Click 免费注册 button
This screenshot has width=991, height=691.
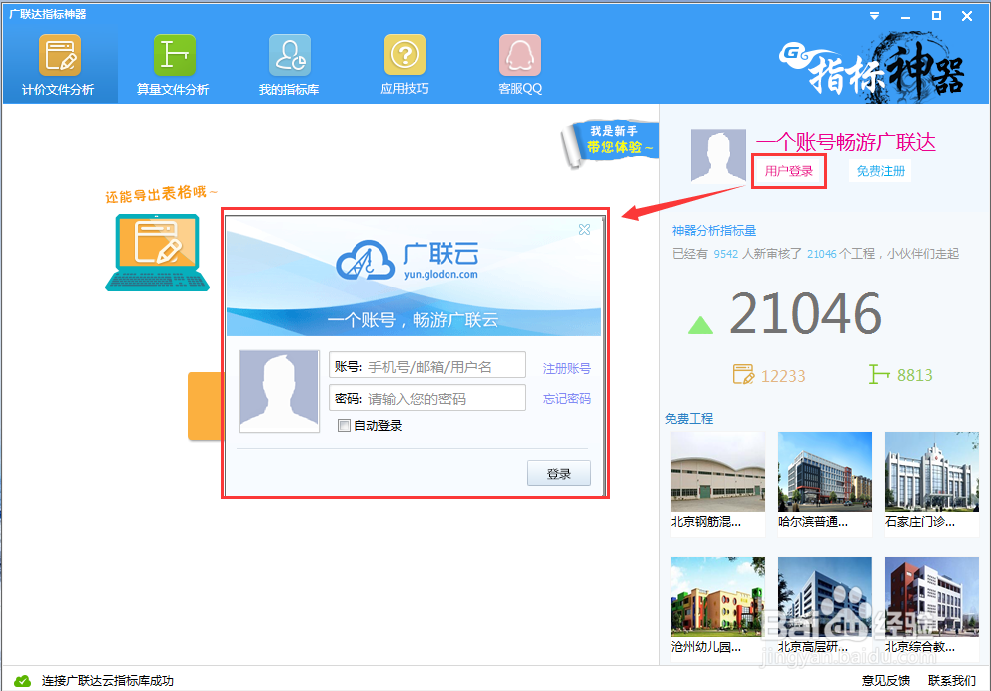pos(880,171)
